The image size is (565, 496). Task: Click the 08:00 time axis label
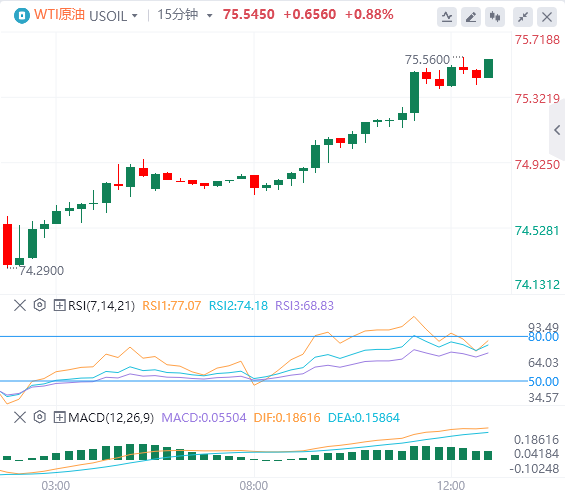pos(254,486)
